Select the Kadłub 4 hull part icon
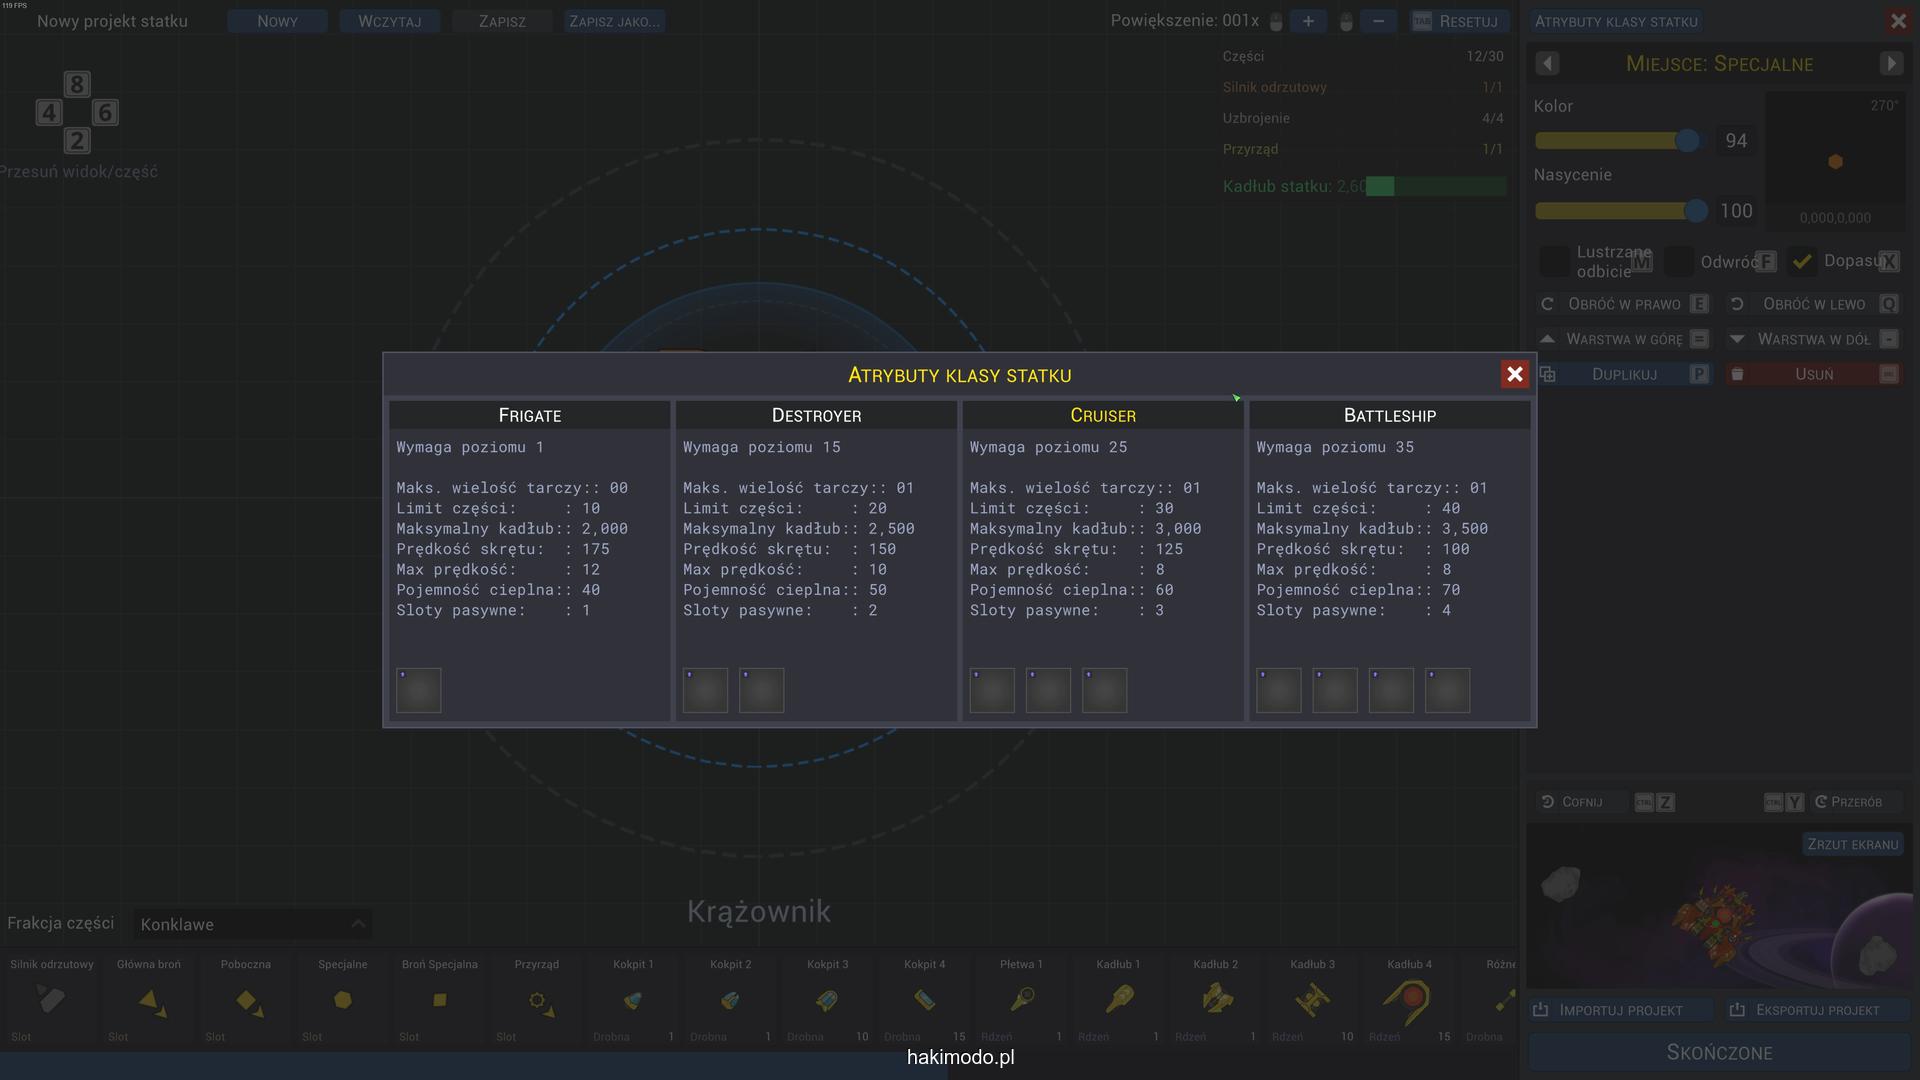This screenshot has width=1920, height=1080. pyautogui.click(x=1408, y=1000)
